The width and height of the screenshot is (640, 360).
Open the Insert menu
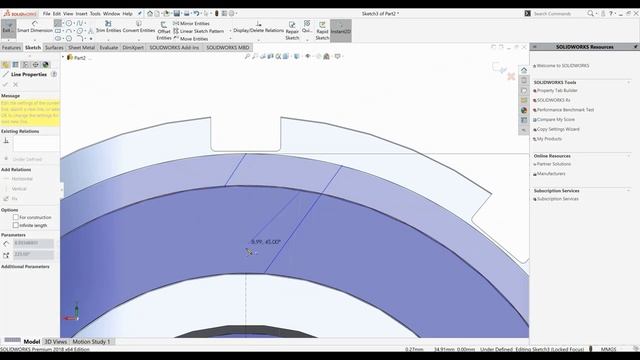coord(81,13)
